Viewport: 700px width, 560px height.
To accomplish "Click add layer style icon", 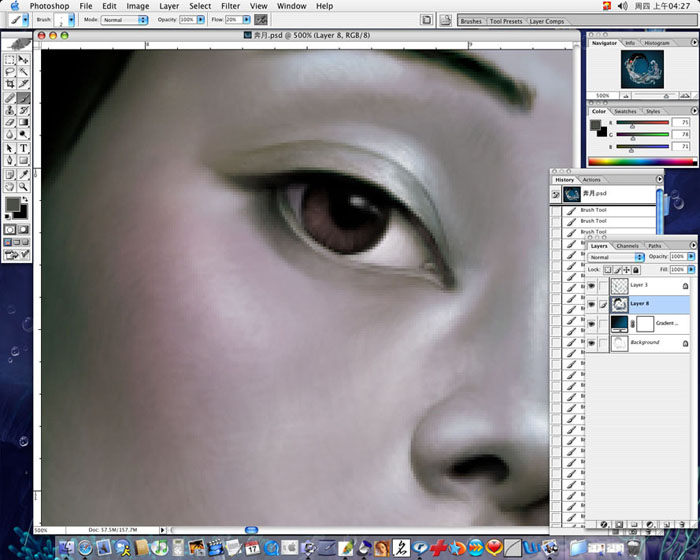I will pyautogui.click(x=604, y=524).
